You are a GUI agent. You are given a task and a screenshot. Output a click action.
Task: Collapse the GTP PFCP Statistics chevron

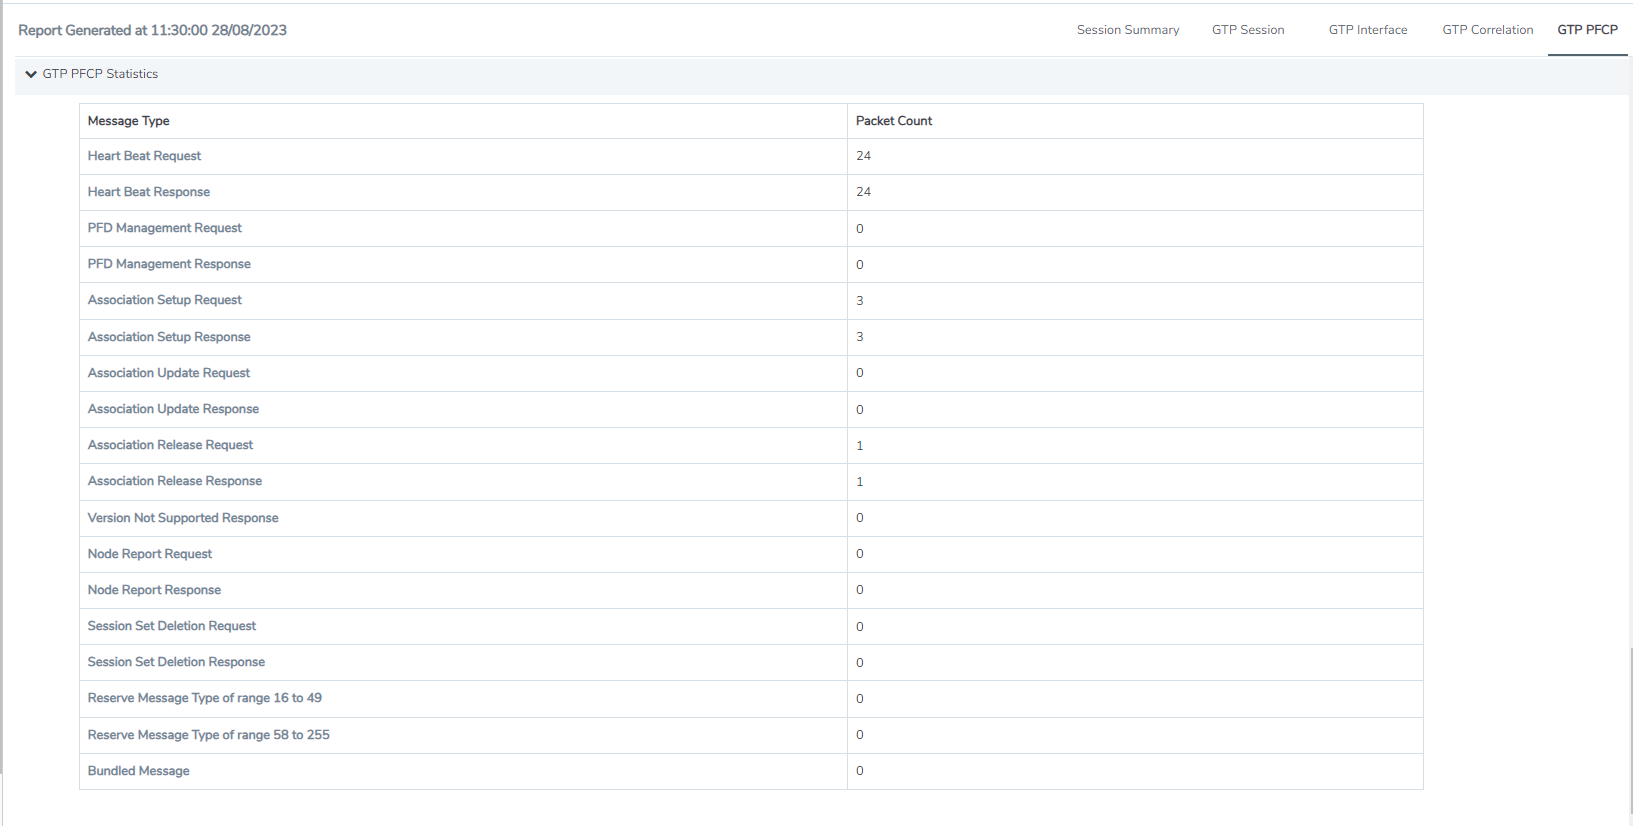pos(31,74)
